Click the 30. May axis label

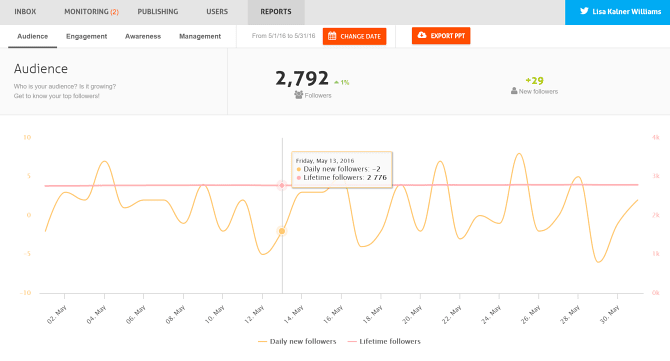[x=610, y=314]
